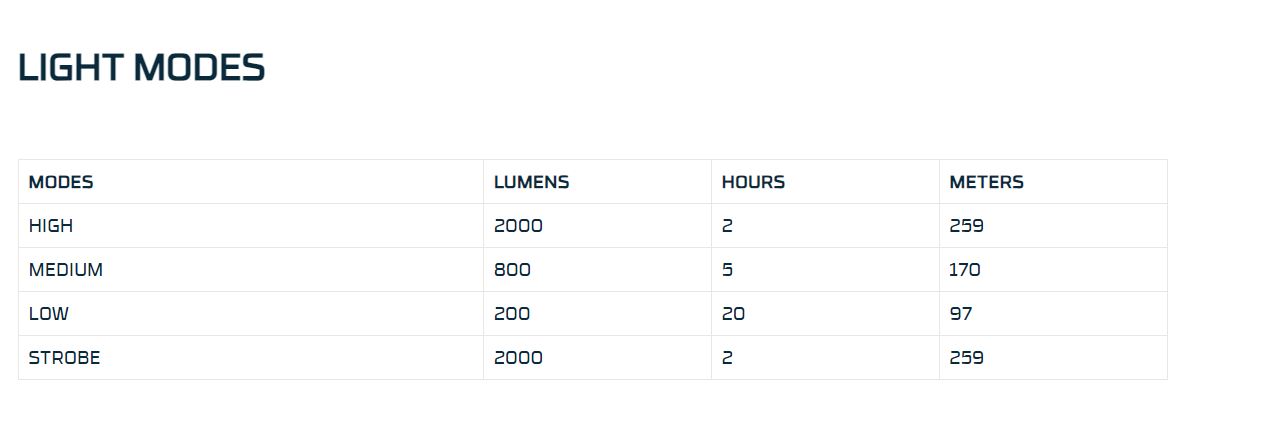1275x443 pixels.
Task: Click the 2000 lumens value in HIGH row
Action: point(518,226)
